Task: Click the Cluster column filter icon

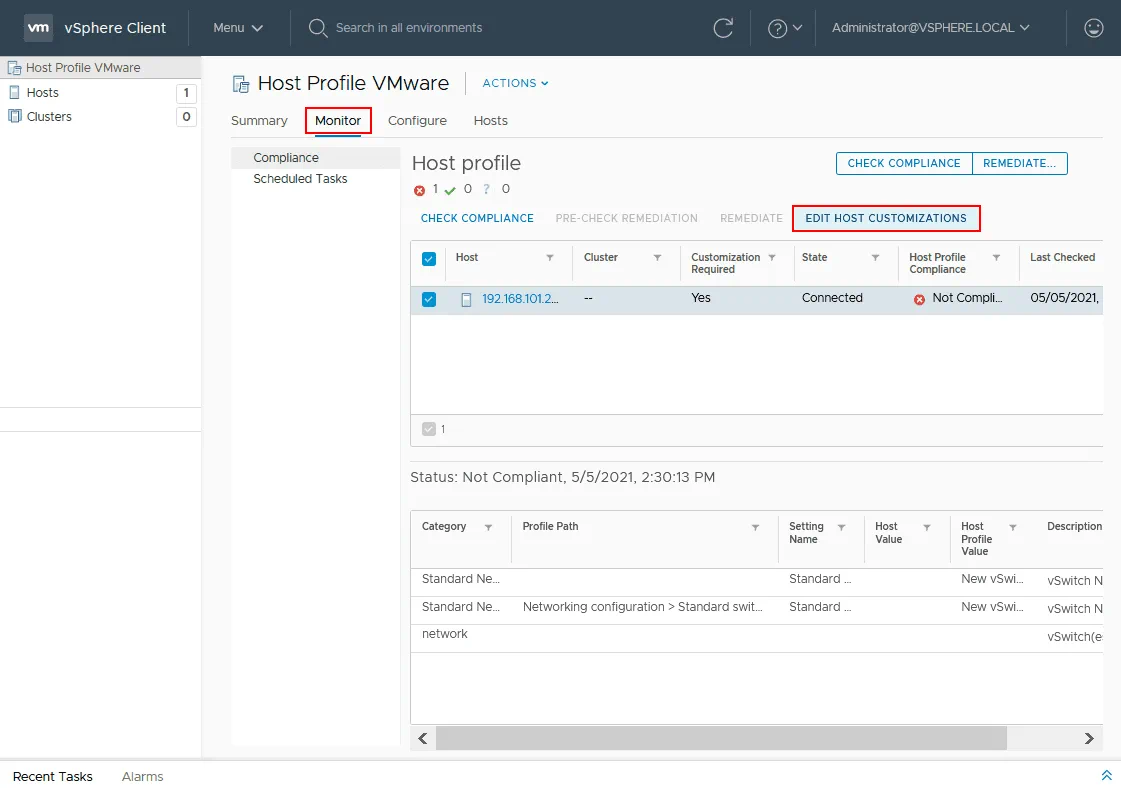Action: pyautogui.click(x=657, y=258)
